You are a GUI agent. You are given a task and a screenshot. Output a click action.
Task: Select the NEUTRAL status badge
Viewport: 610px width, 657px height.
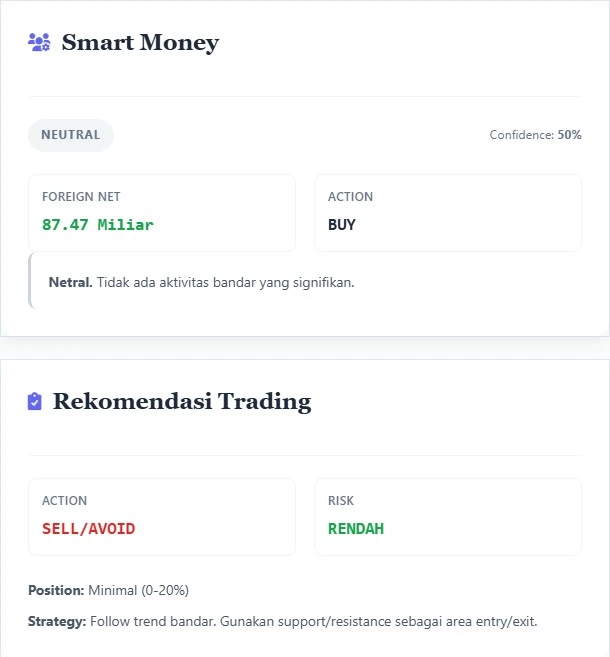[71, 135]
